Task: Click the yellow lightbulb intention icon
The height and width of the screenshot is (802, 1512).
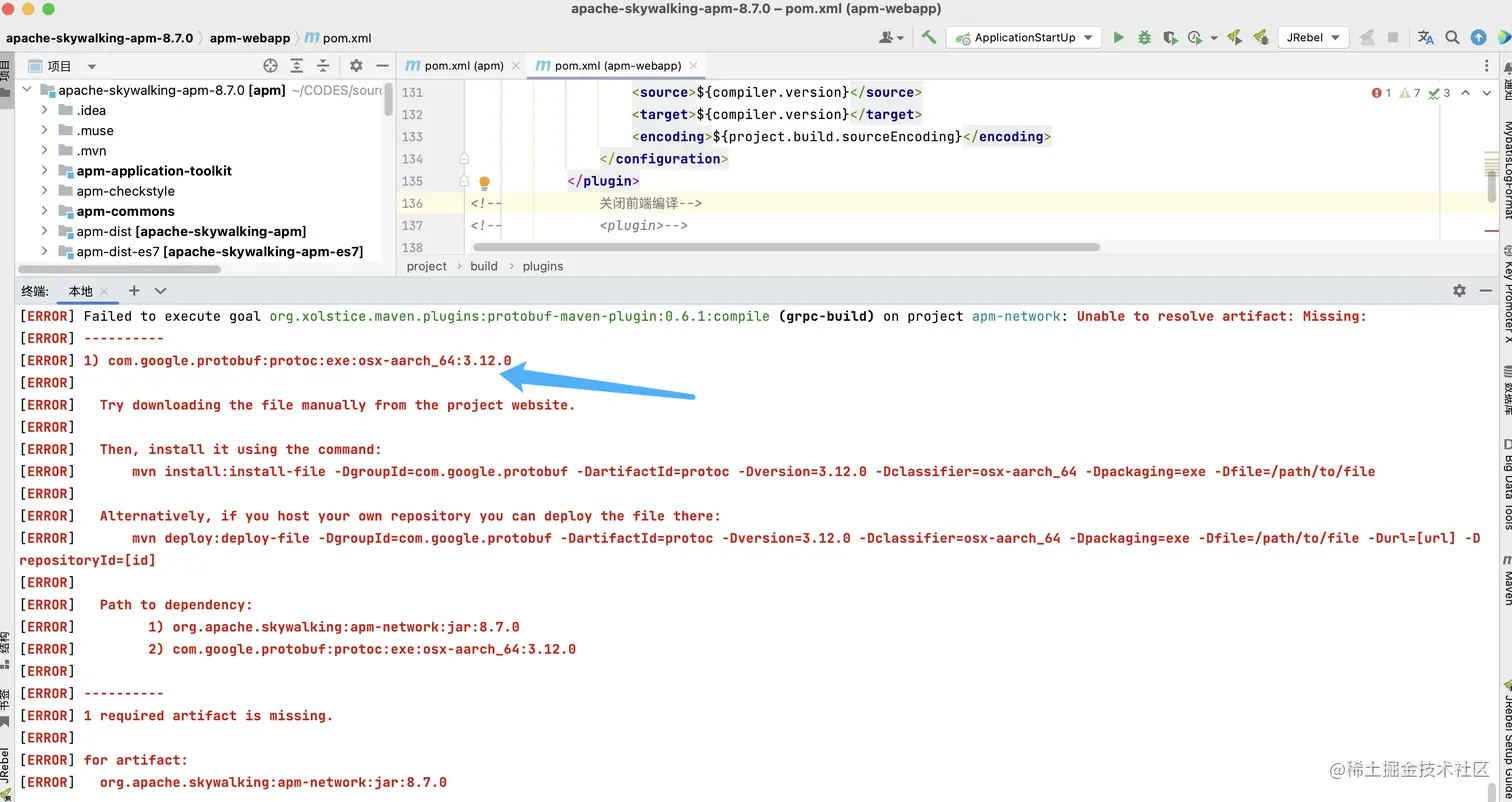Action: [x=484, y=183]
